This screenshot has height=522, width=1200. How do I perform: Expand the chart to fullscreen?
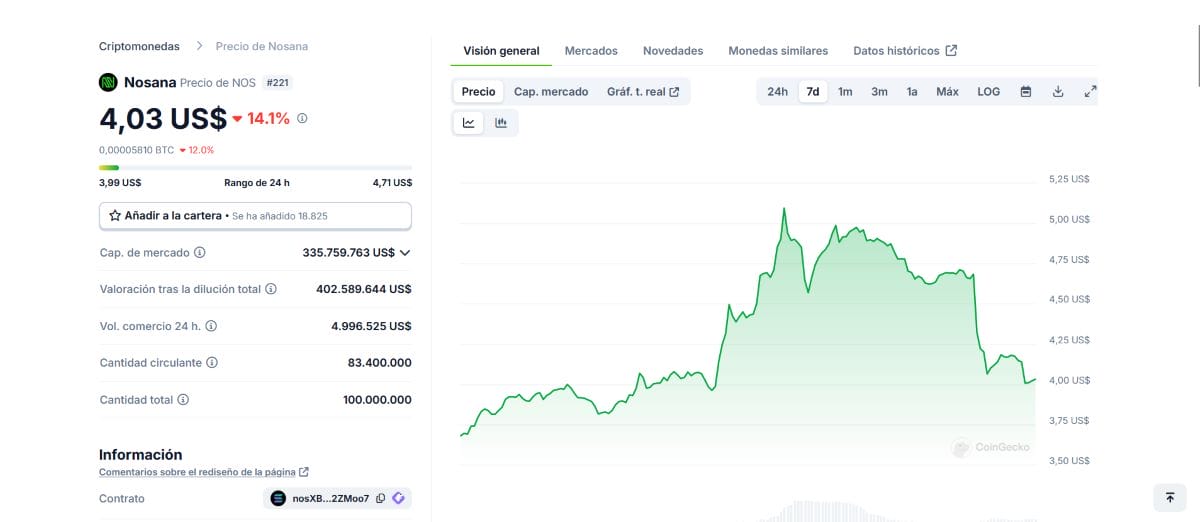(1090, 92)
